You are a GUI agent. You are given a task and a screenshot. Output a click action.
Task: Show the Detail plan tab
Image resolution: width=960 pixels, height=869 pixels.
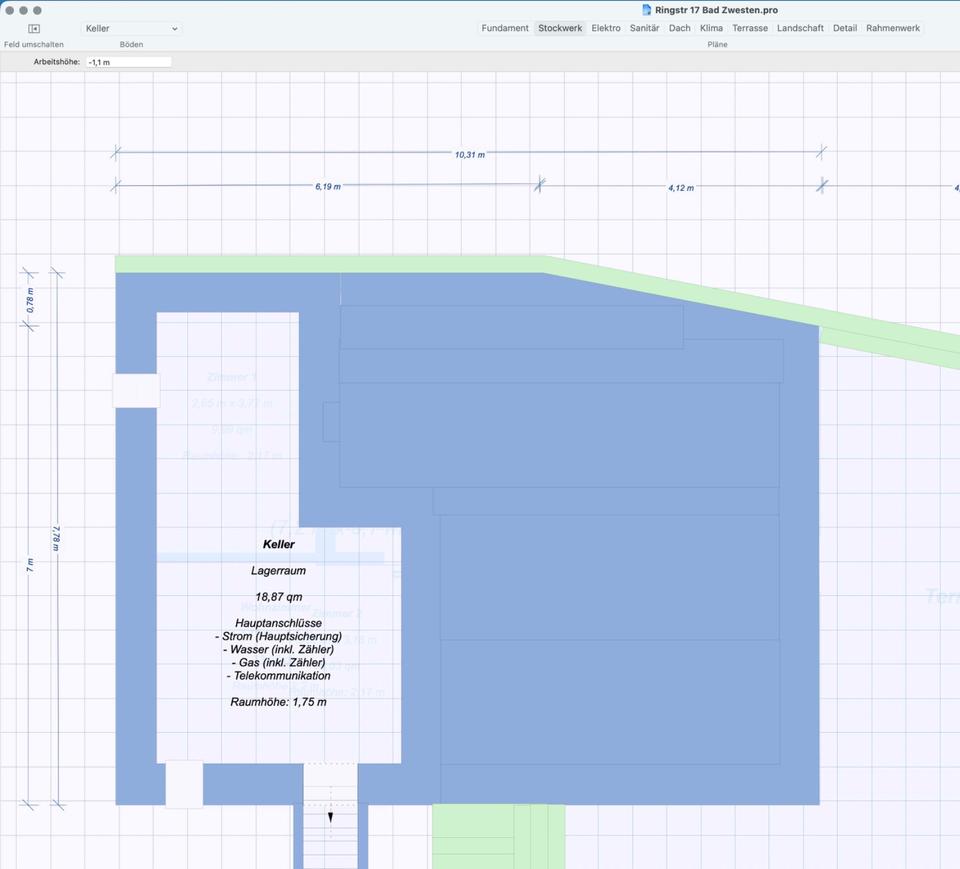[x=845, y=28]
